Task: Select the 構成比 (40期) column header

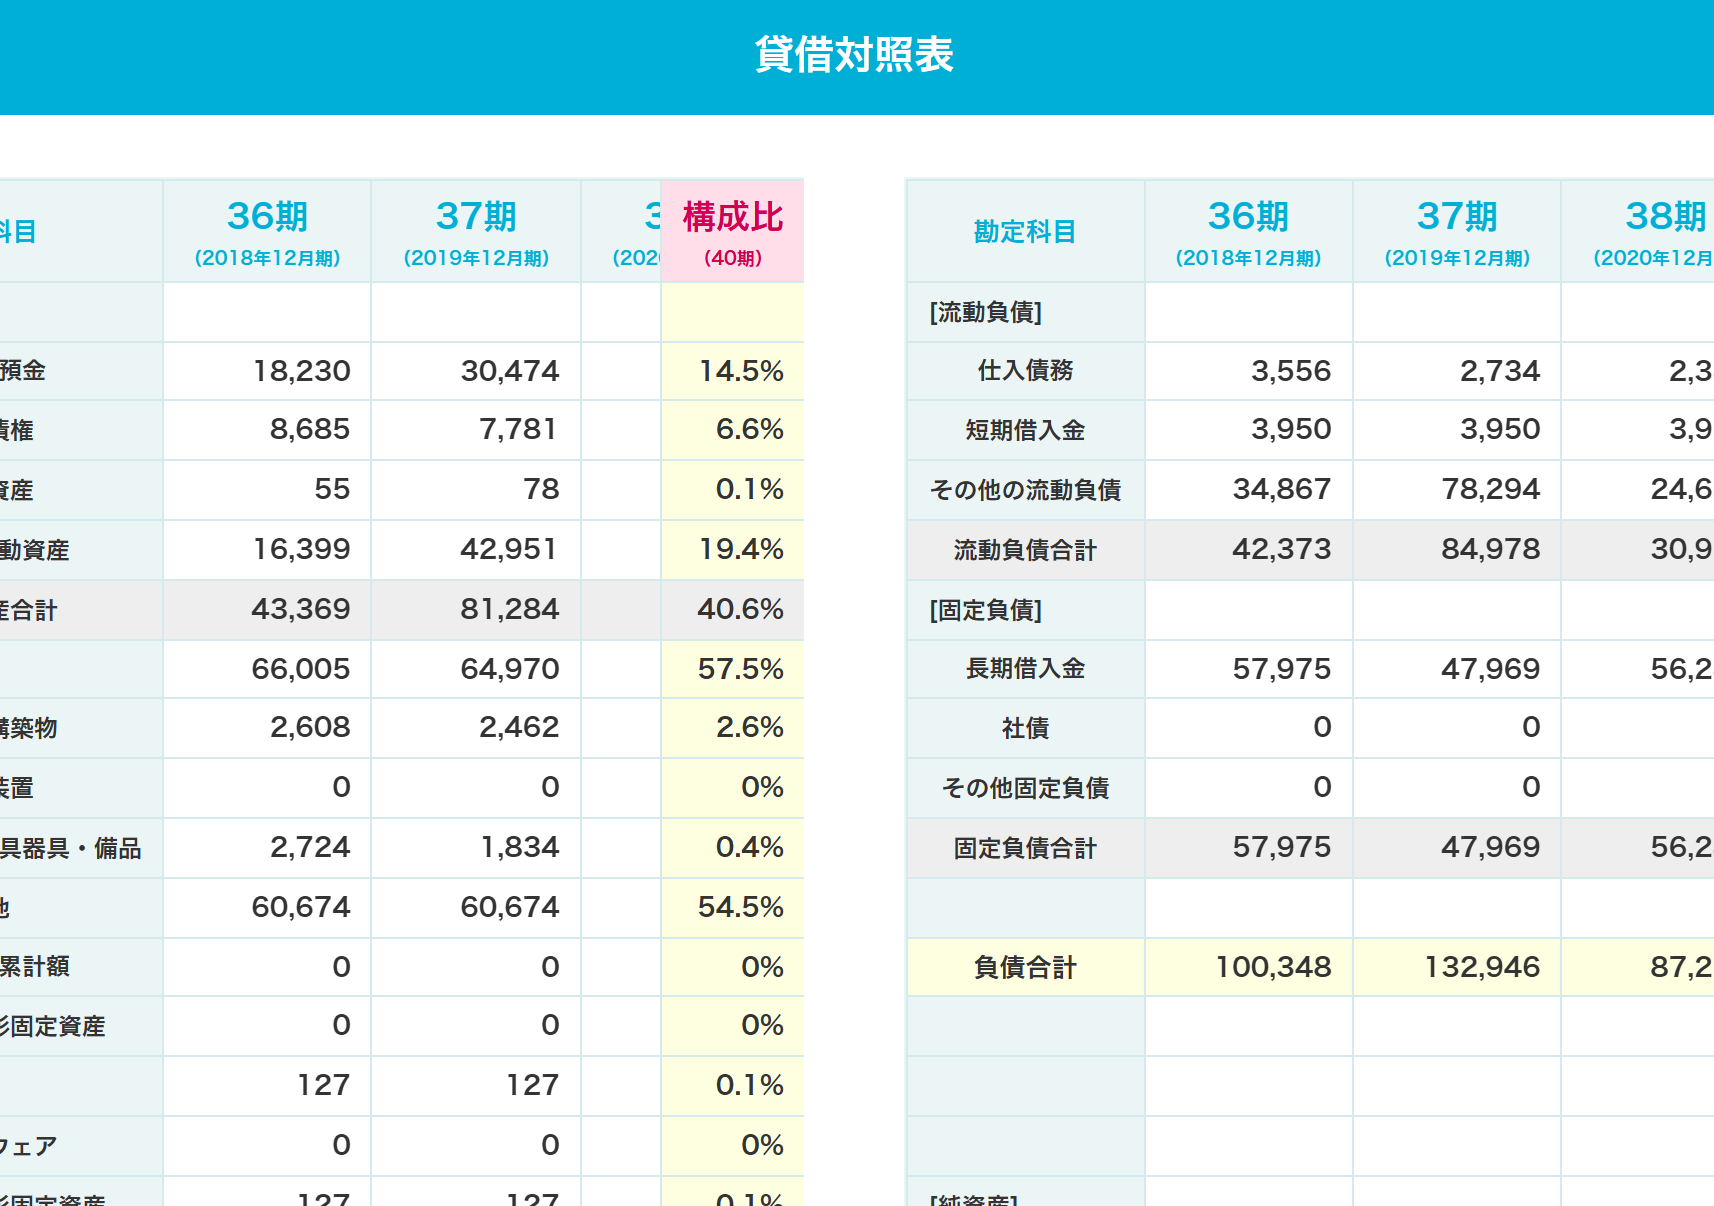Action: 731,230
